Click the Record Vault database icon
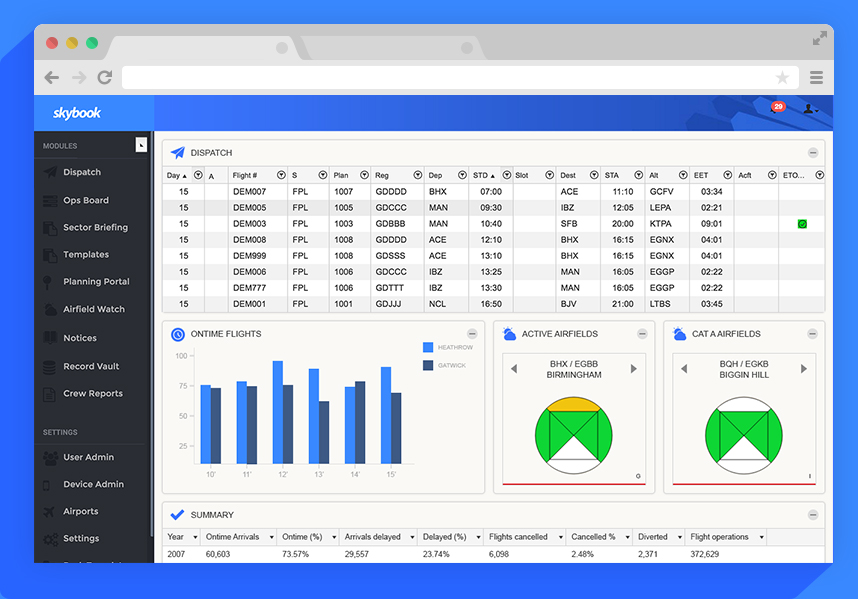 pos(49,367)
